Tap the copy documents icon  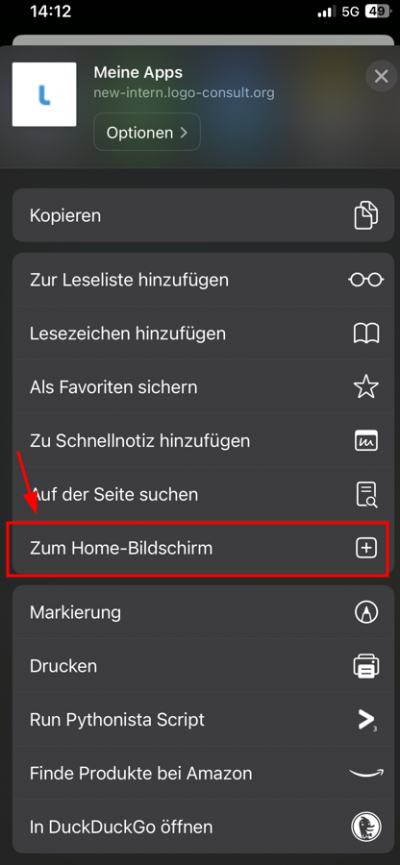(366, 215)
